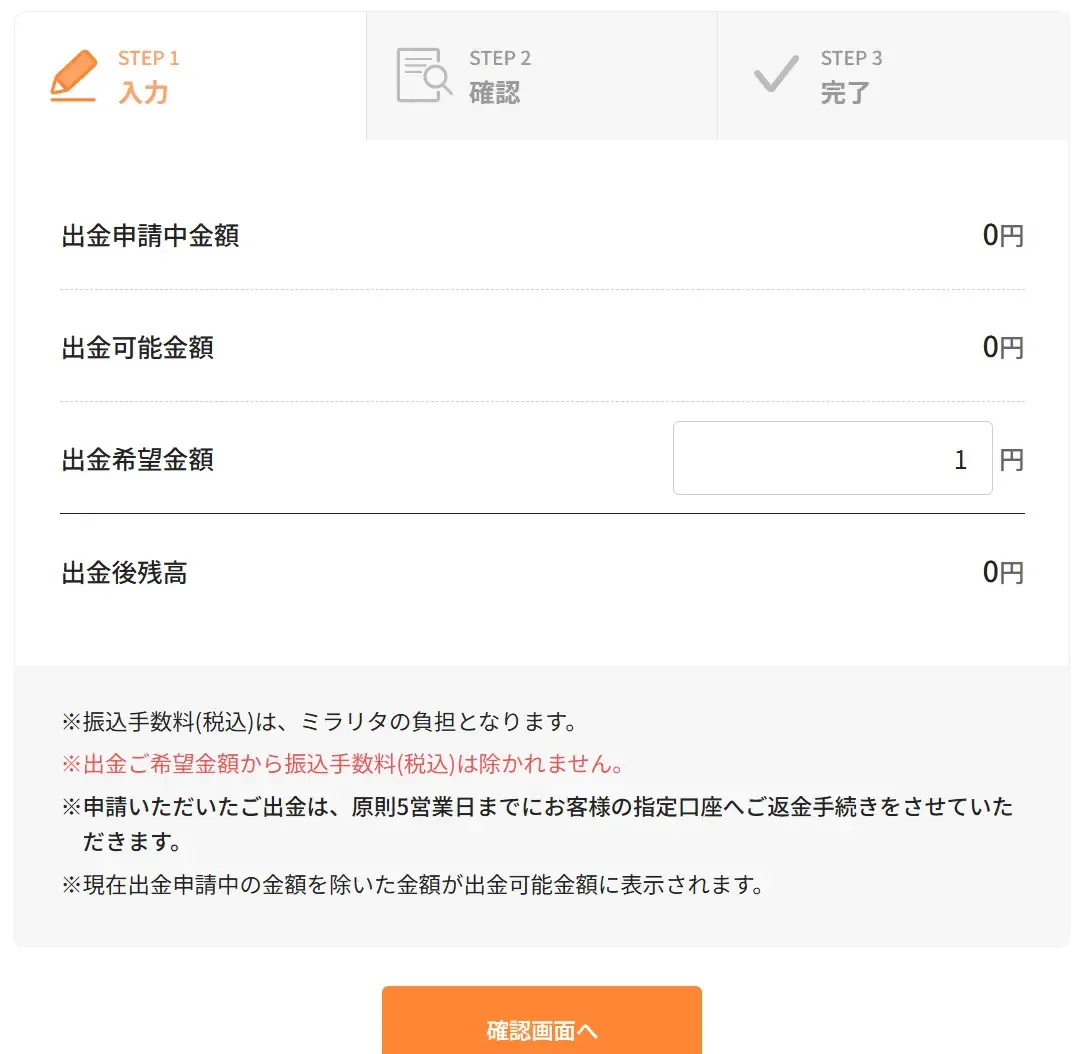Click the 出金後残高 label

(x=125, y=571)
